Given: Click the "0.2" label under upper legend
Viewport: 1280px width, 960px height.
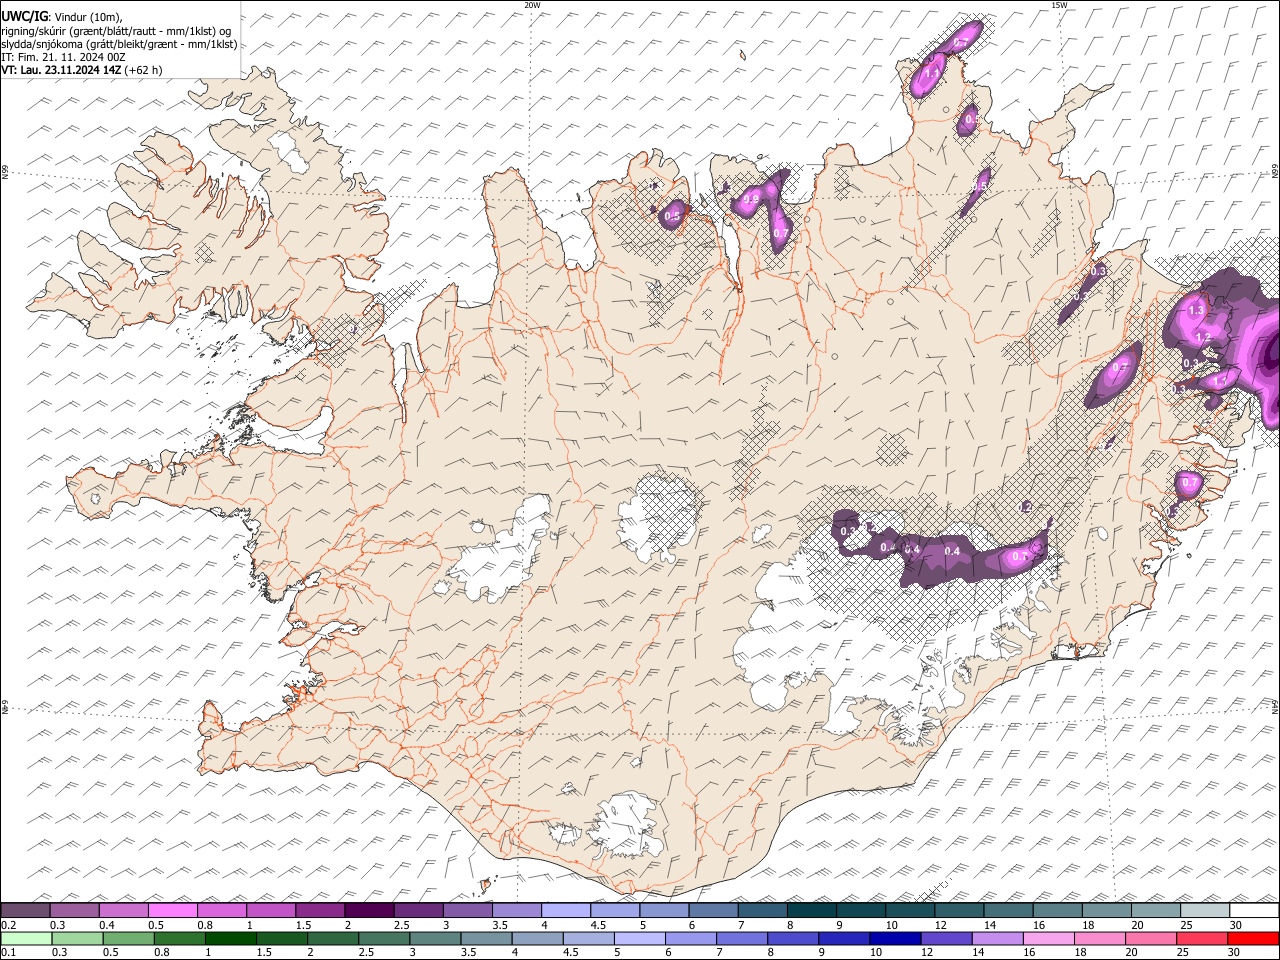Looking at the screenshot, I should point(7,925).
